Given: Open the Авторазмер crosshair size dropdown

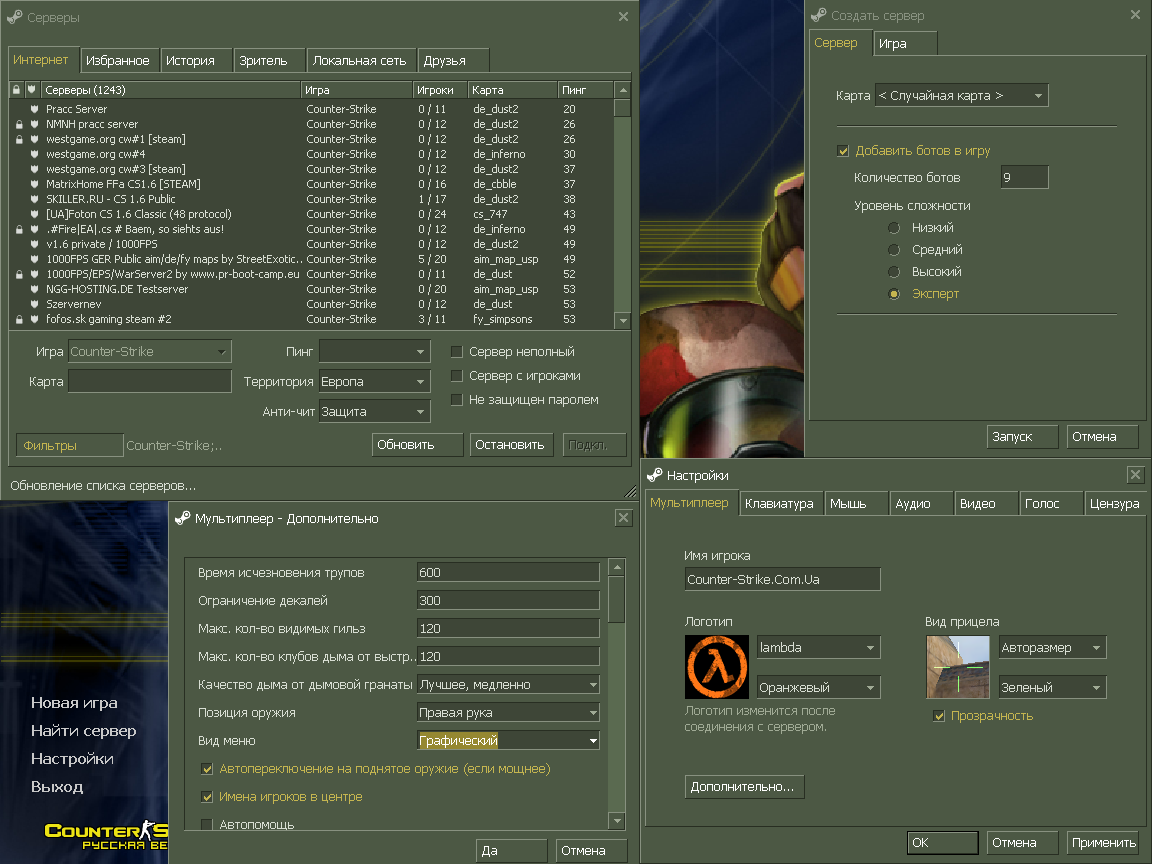Looking at the screenshot, I should click(x=1053, y=647).
